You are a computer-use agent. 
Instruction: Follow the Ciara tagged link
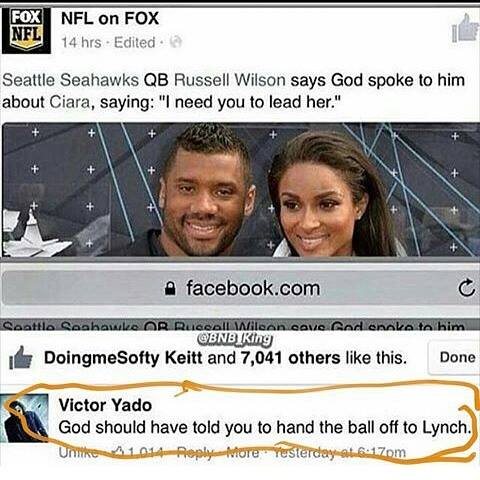[70, 102]
